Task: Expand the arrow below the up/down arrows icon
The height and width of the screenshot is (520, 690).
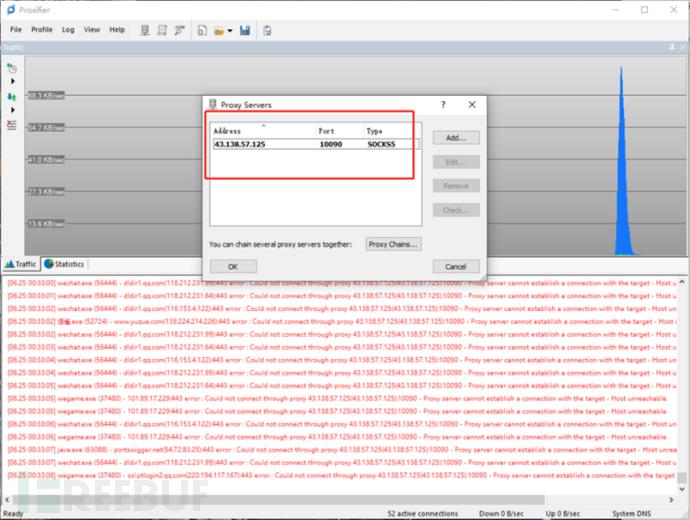Action: pyautogui.click(x=13, y=110)
